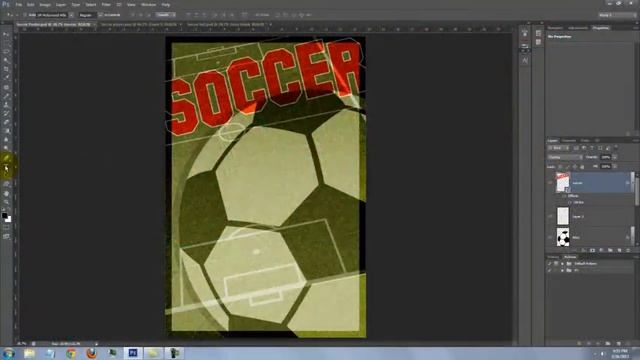Toggle Stroke effect visibility
The height and width of the screenshot is (360, 640).
(570, 202)
